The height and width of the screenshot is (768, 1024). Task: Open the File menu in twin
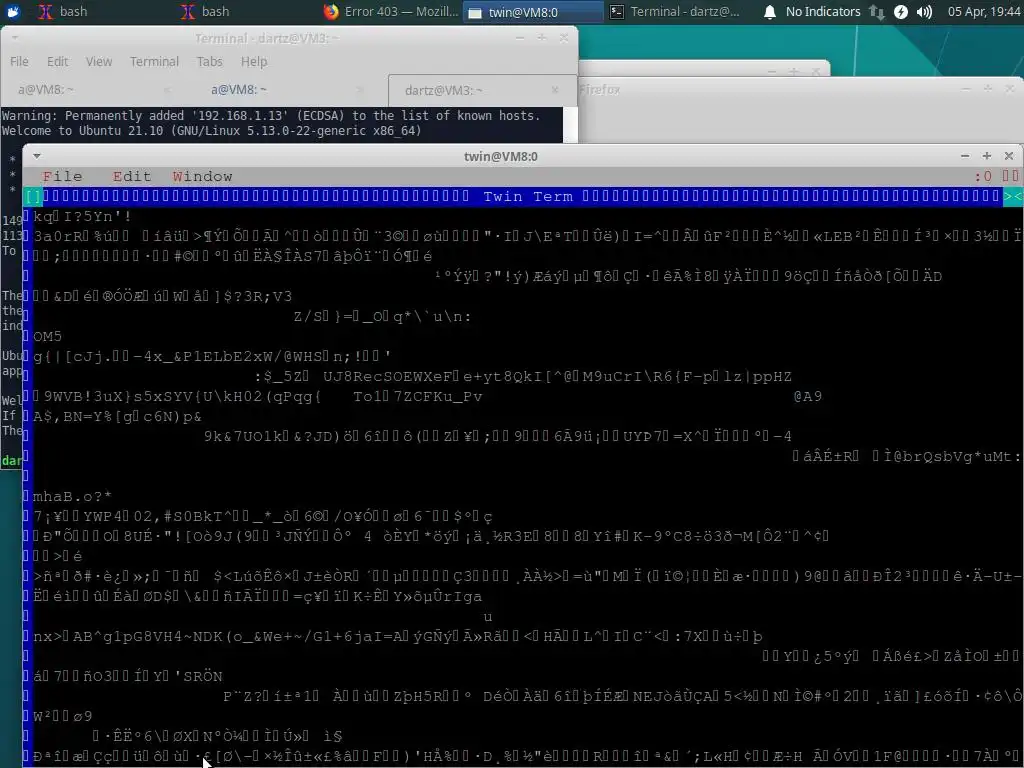pyautogui.click(x=63, y=176)
